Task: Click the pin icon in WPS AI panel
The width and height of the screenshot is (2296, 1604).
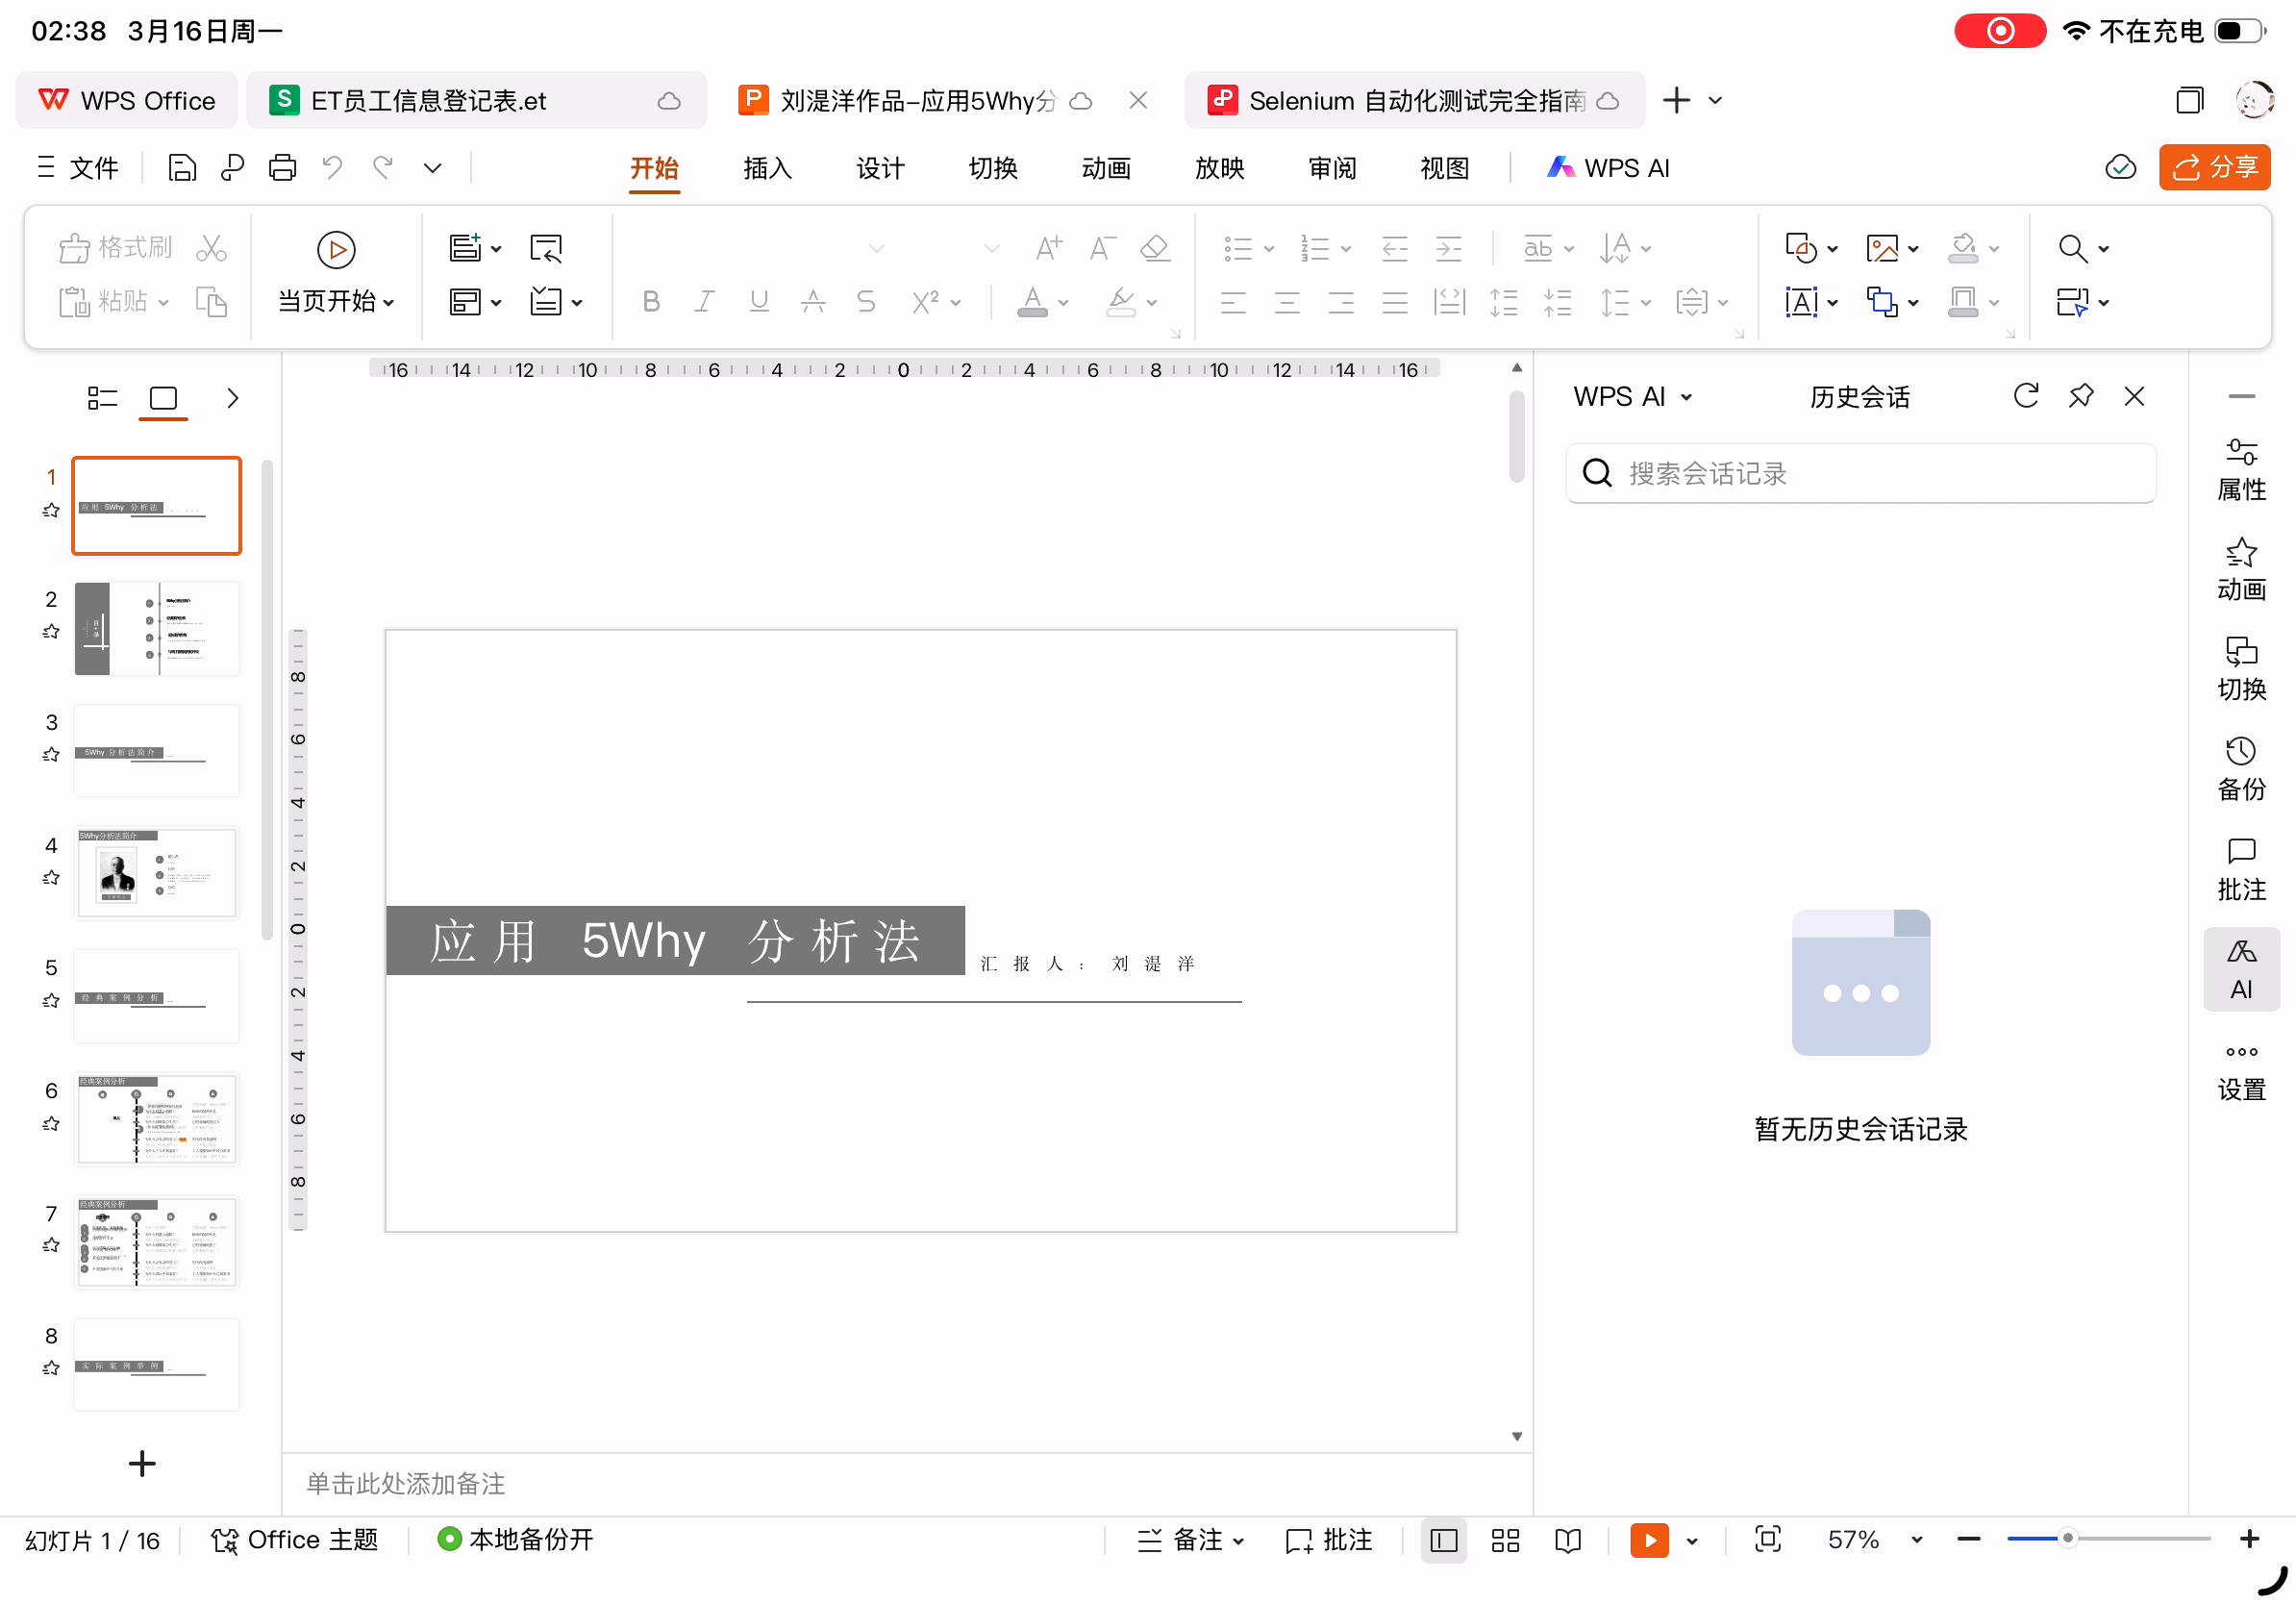Action: point(2080,396)
